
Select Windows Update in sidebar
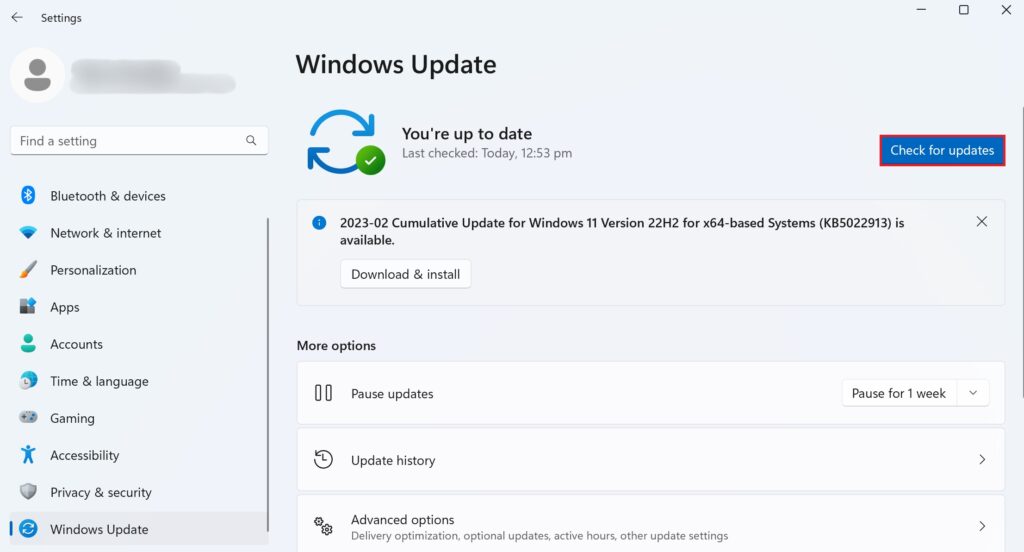pos(138,528)
